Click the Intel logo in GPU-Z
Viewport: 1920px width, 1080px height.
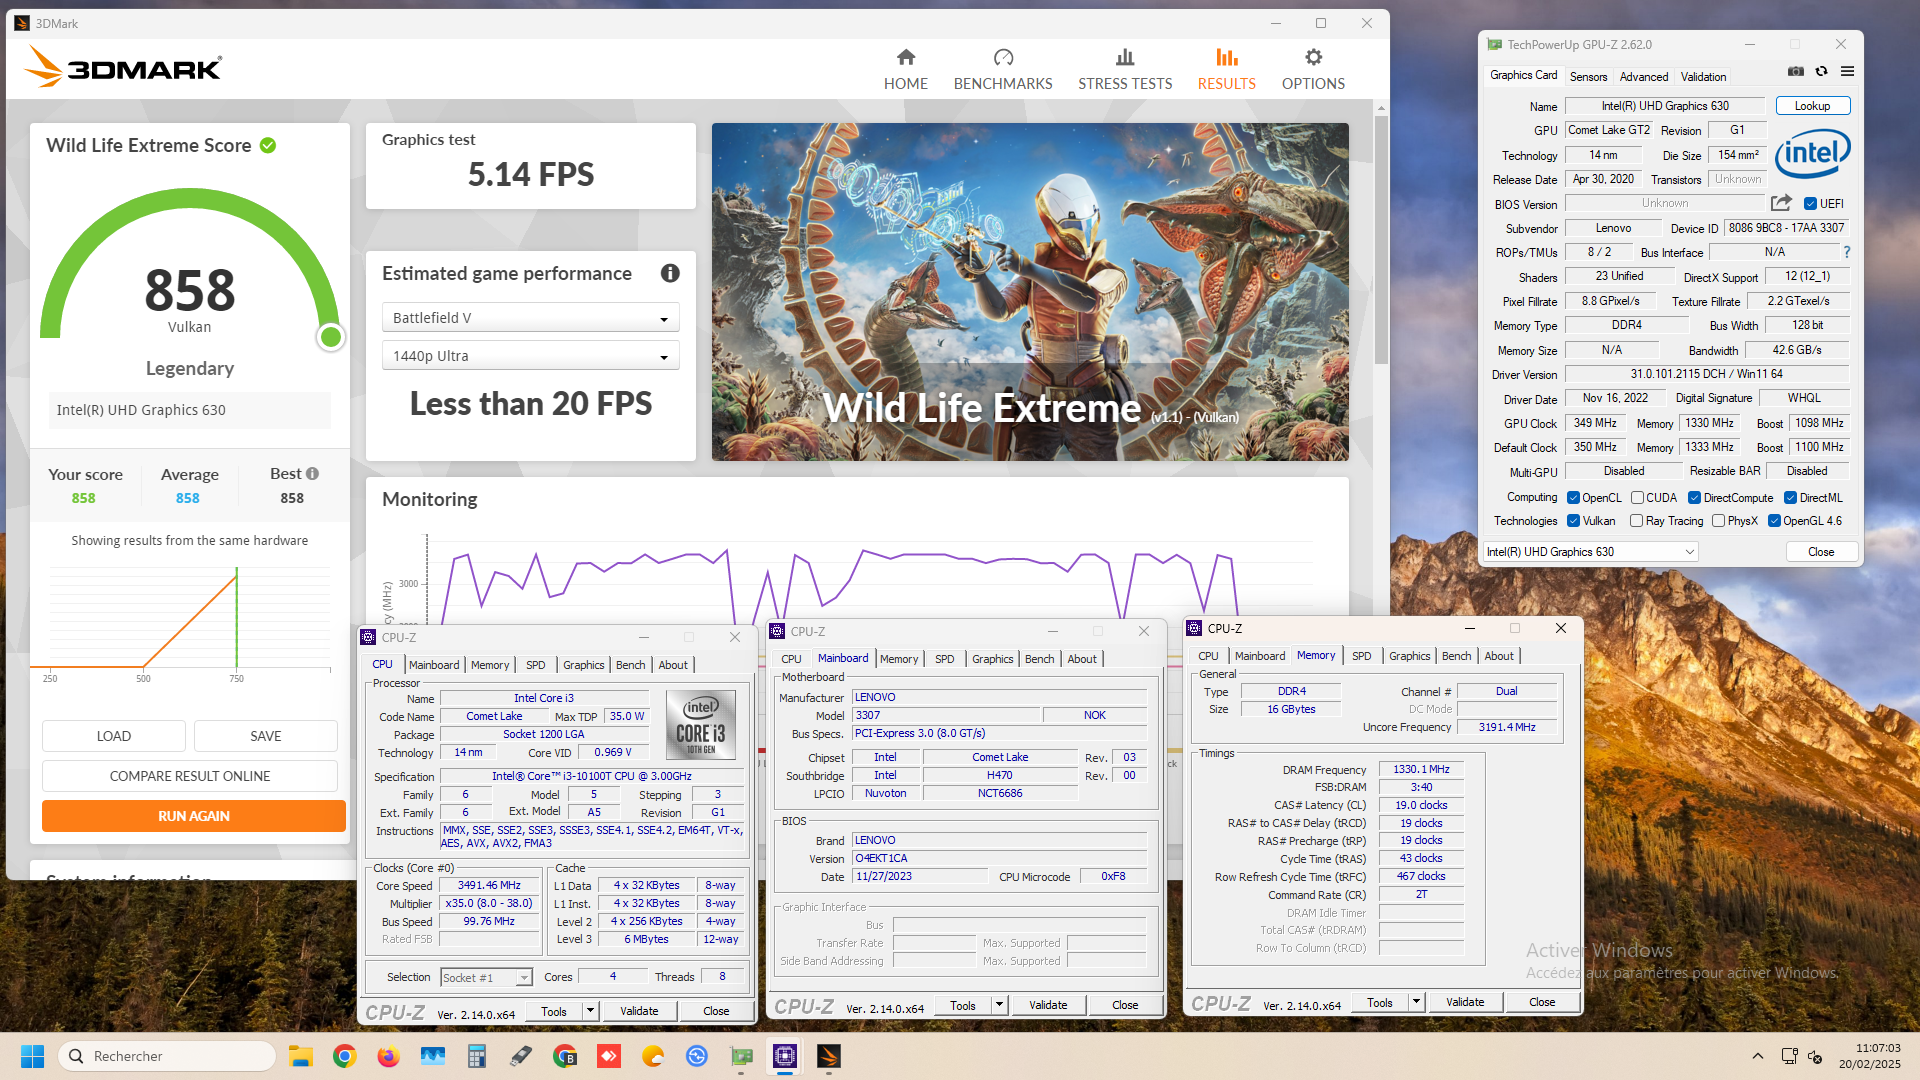(1812, 153)
